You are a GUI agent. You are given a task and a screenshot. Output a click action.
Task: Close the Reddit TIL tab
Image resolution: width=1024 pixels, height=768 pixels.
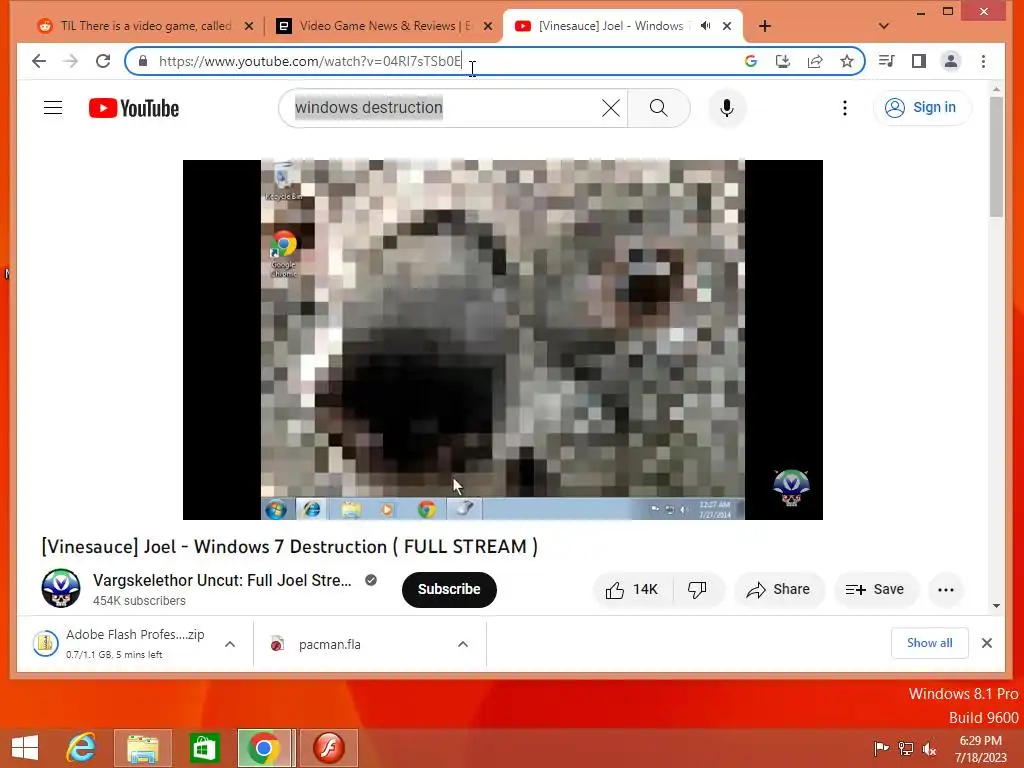tap(249, 26)
